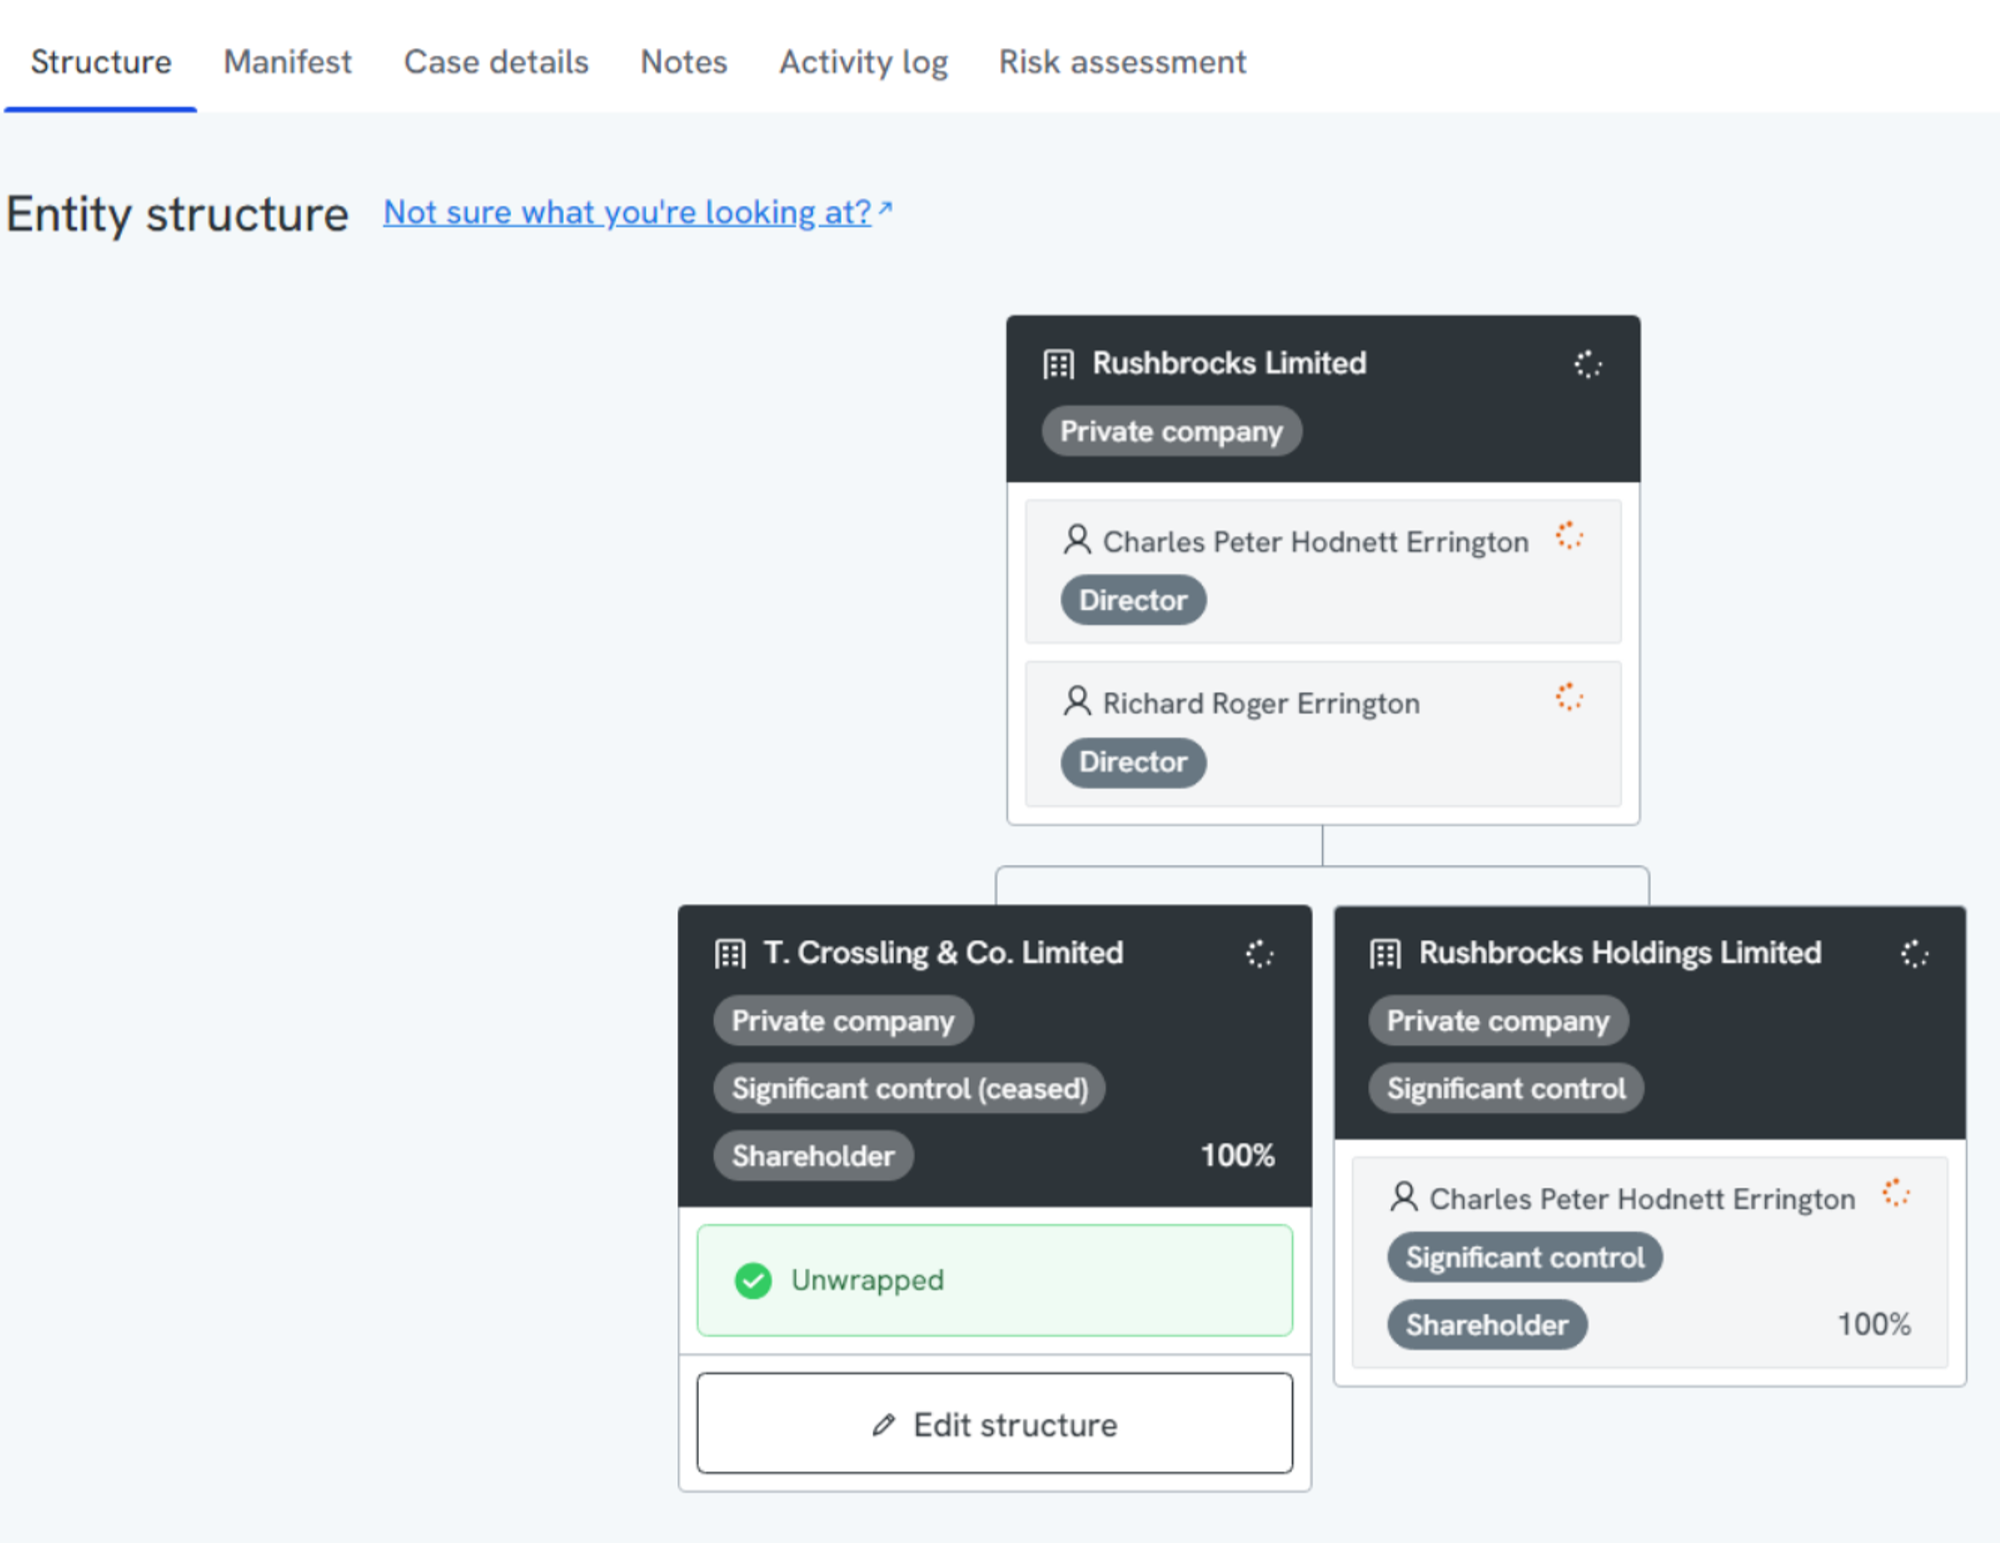The image size is (2000, 1543).
Task: Open the Activity log tab
Action: (x=863, y=62)
